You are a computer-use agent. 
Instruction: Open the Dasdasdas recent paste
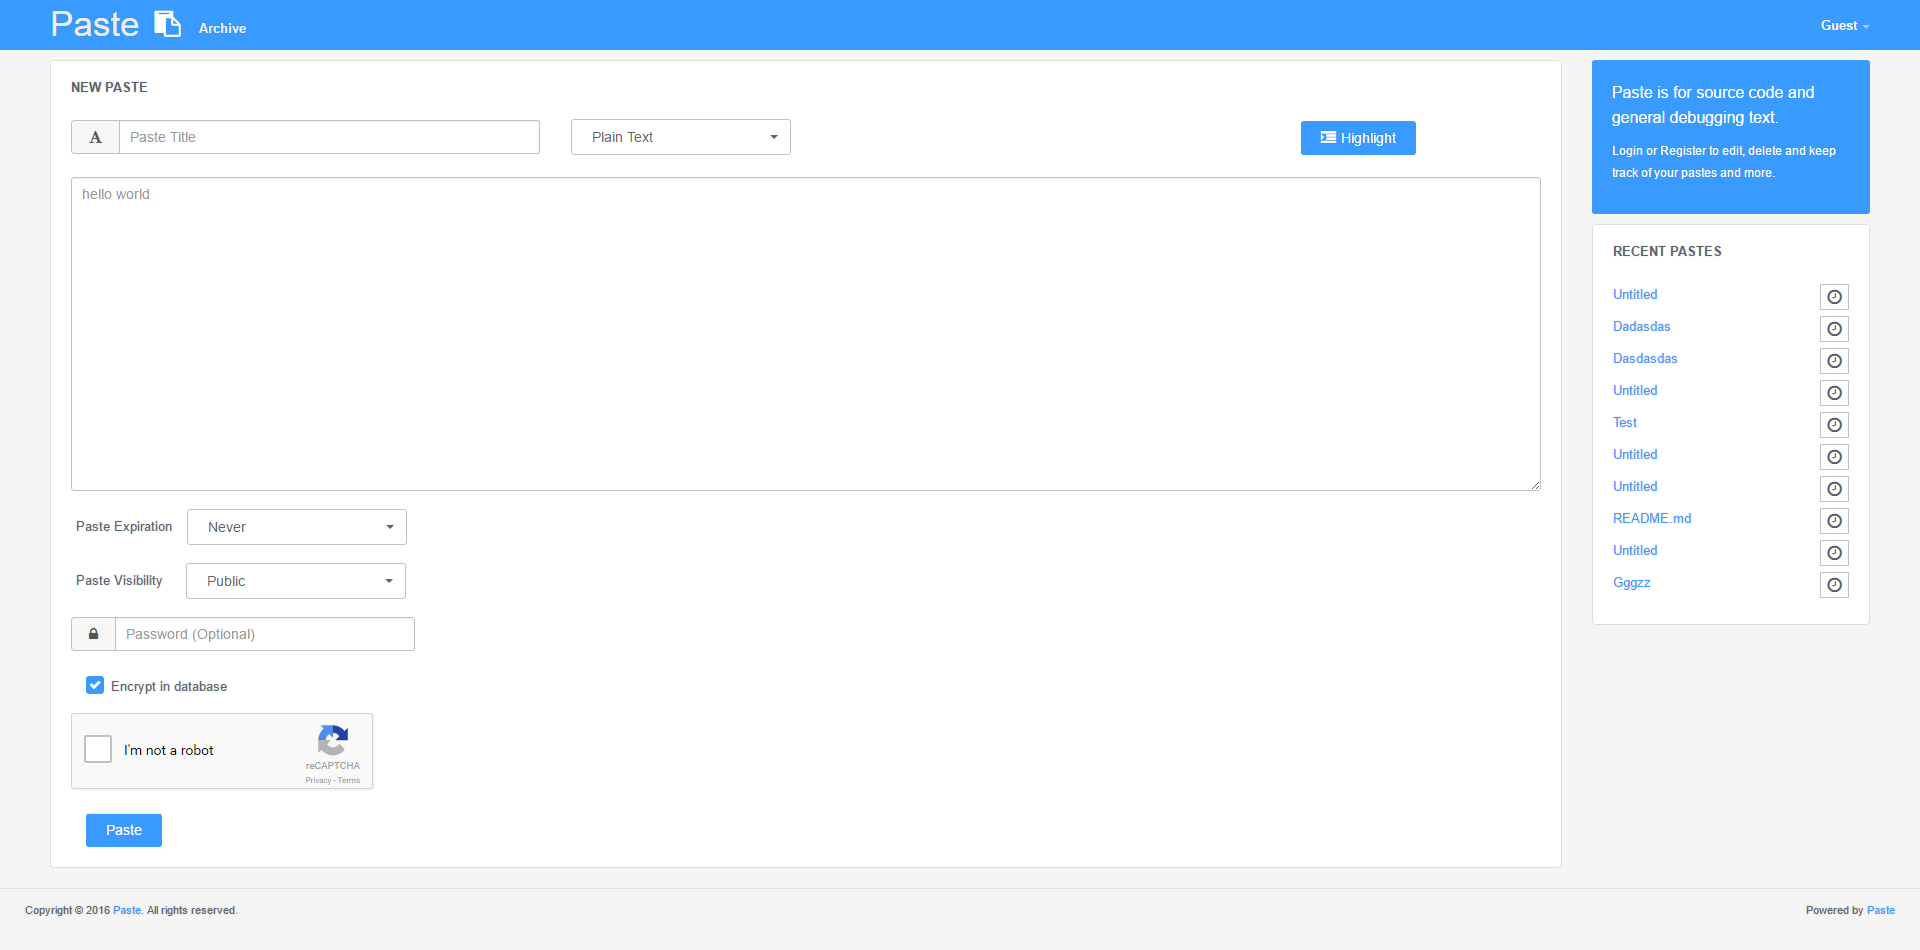coord(1644,358)
